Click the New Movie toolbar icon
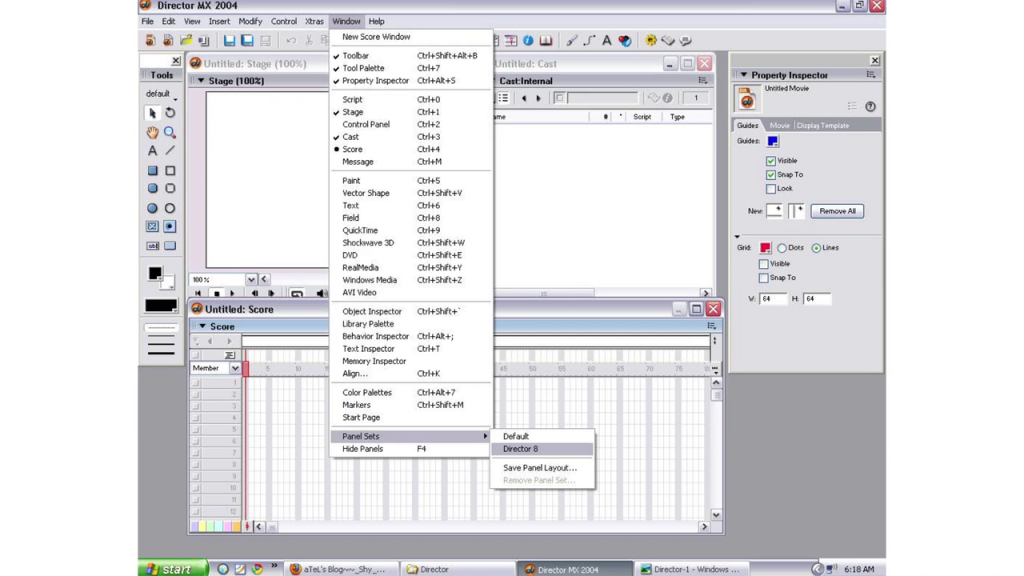Image resolution: width=1024 pixels, height=576 pixels. [150, 40]
